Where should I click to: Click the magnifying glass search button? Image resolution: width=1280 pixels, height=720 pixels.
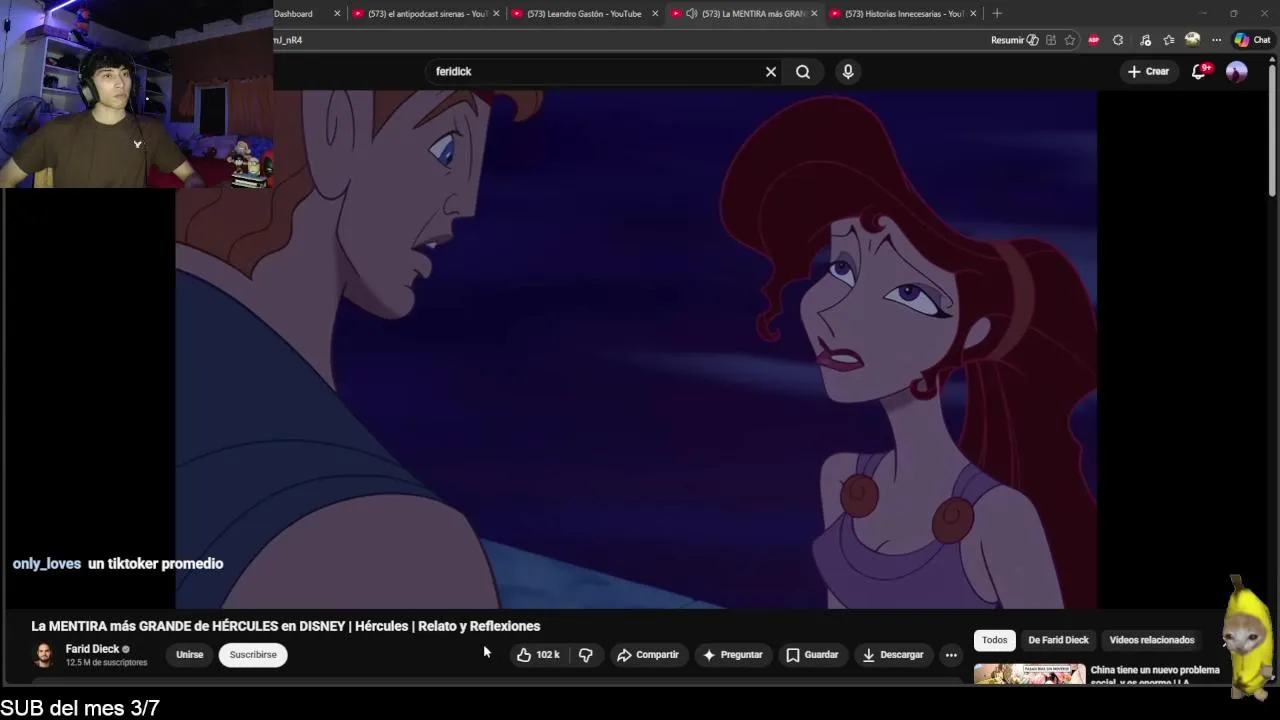coord(803,72)
